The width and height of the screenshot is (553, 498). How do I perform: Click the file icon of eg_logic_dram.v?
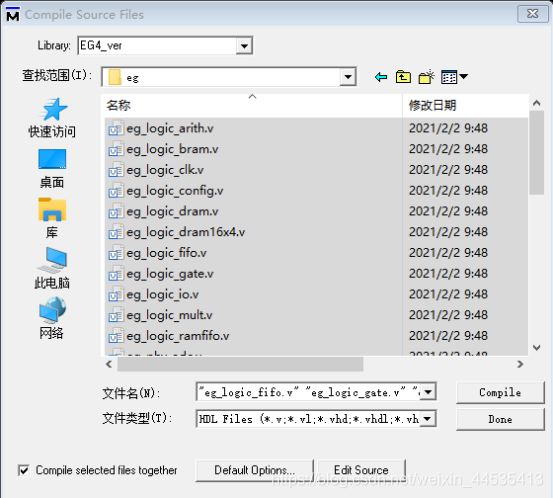116,212
